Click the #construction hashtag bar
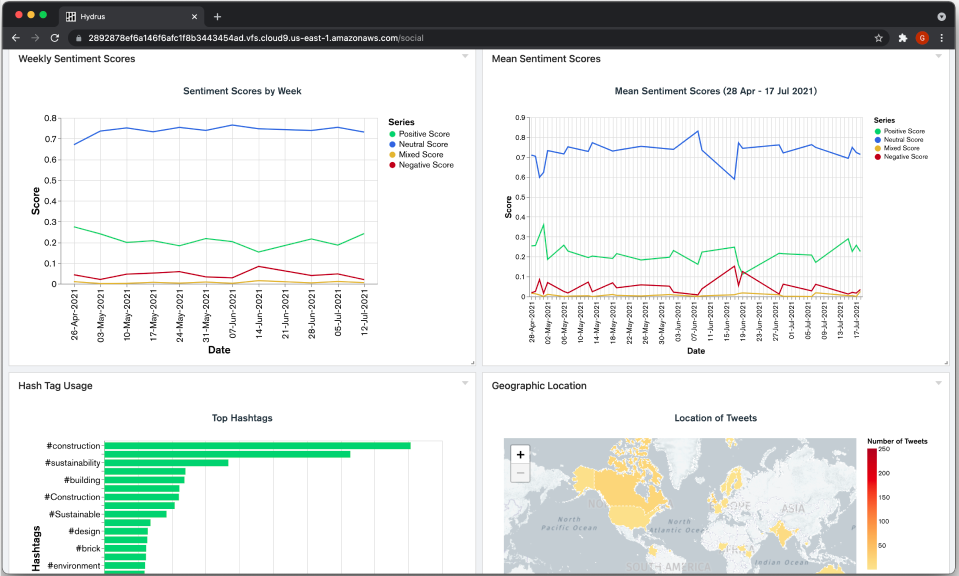959x576 pixels. [x=257, y=446]
